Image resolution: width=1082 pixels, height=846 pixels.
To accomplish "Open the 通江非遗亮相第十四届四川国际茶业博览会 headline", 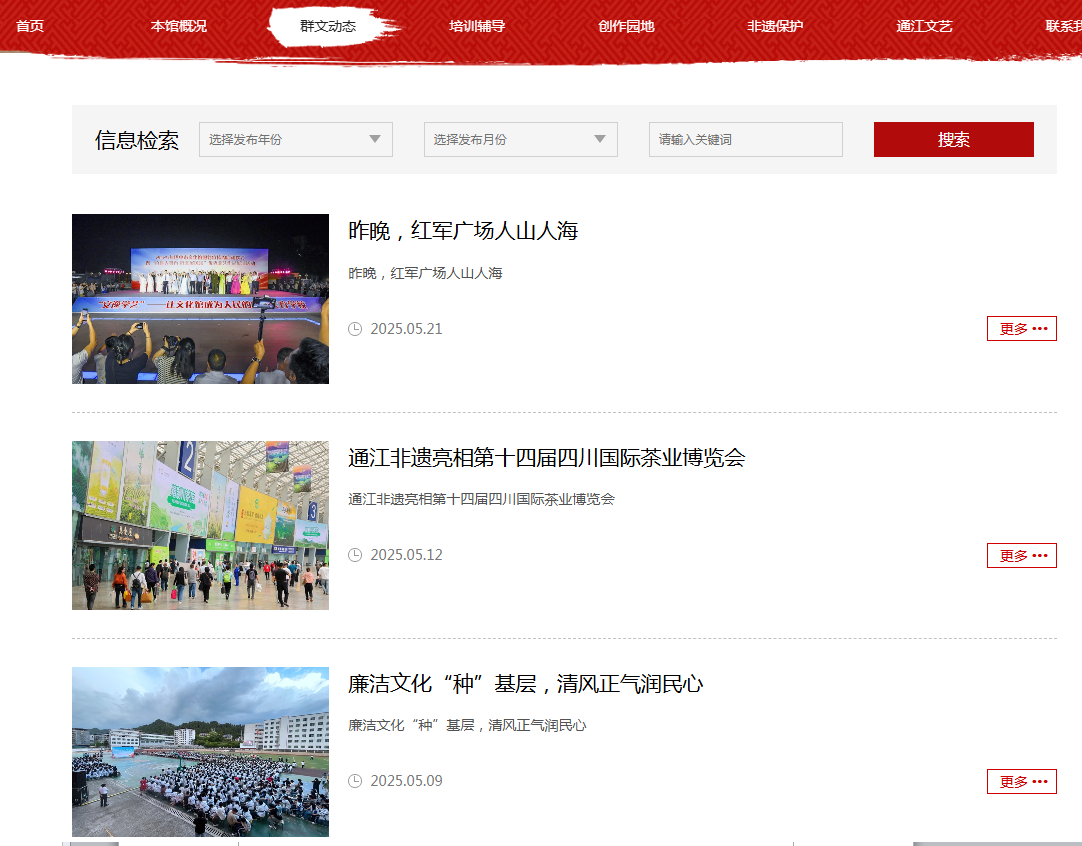I will [x=546, y=458].
